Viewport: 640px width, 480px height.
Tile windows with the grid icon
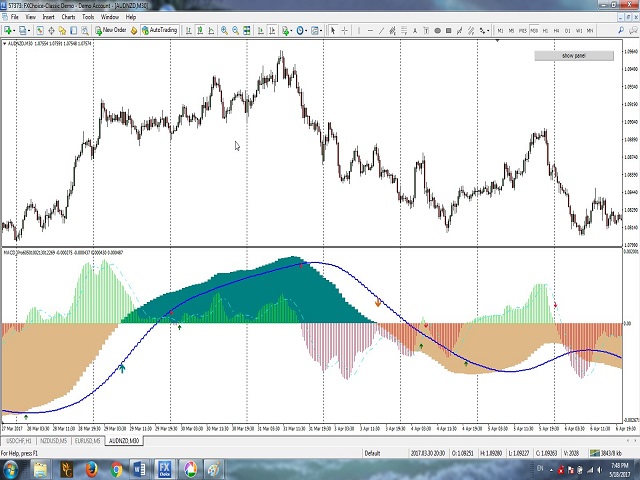(x=247, y=31)
